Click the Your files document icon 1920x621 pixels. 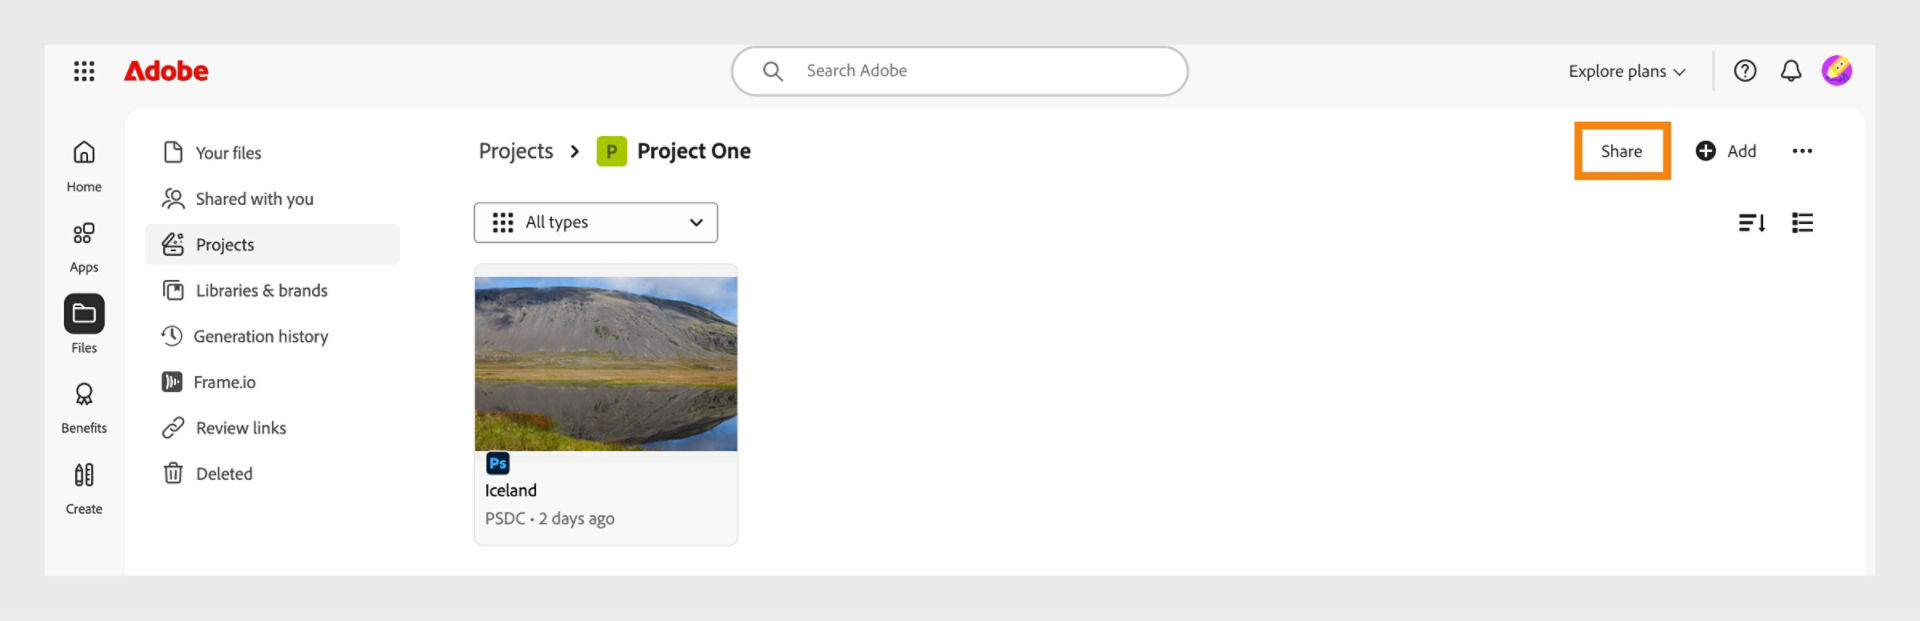click(173, 152)
